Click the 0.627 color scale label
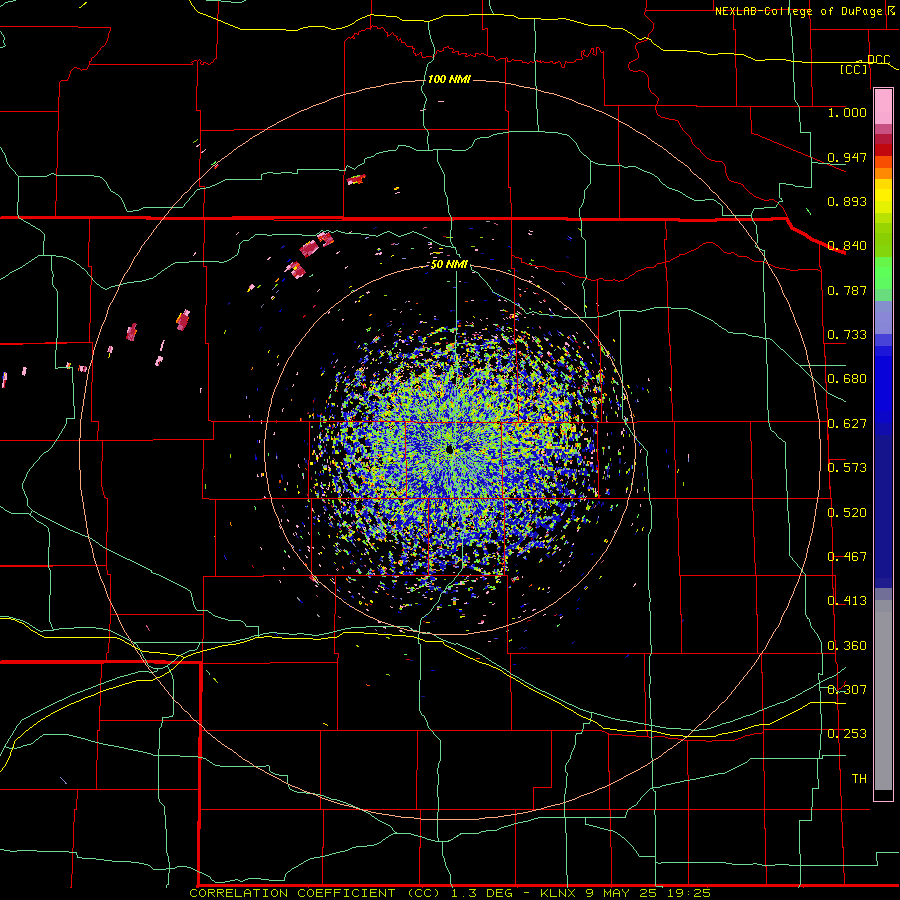Viewport: 900px width, 900px height. [x=847, y=424]
